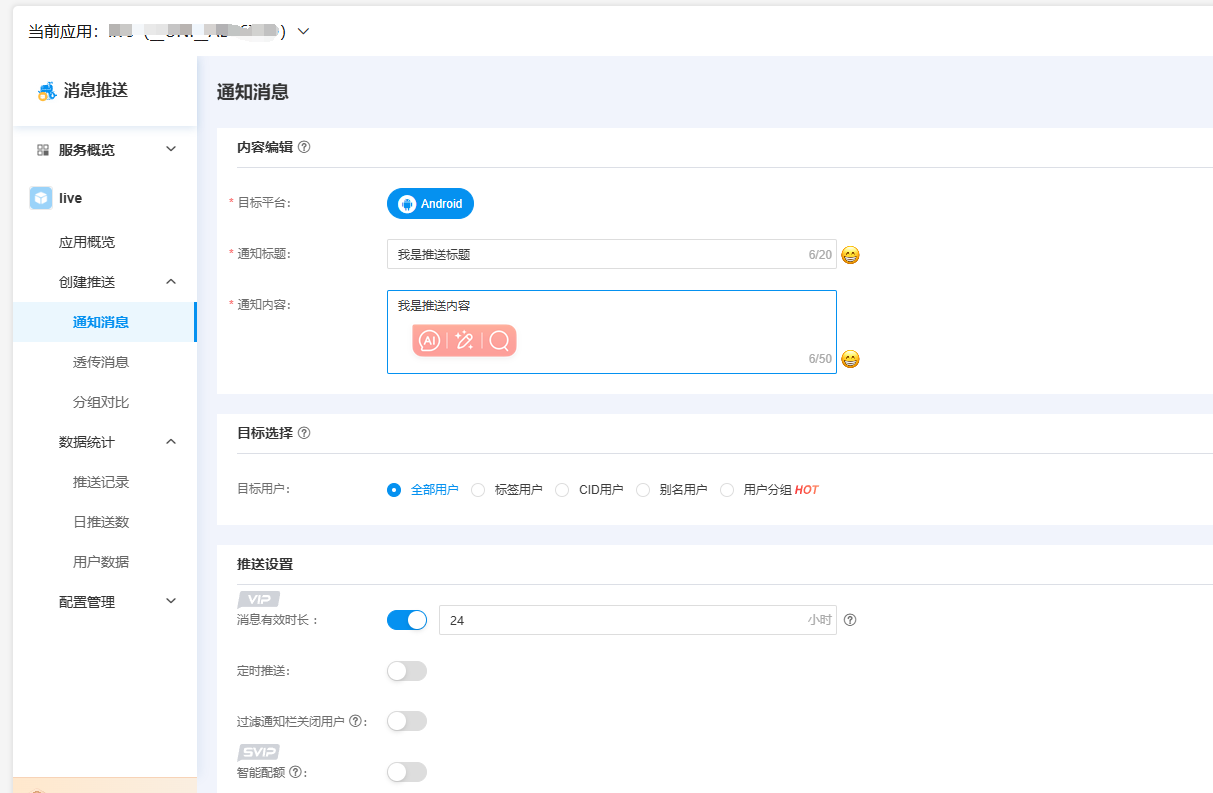The height and width of the screenshot is (793, 1213).
Task: Open the 当前应用 application dropdown
Action: click(x=303, y=31)
